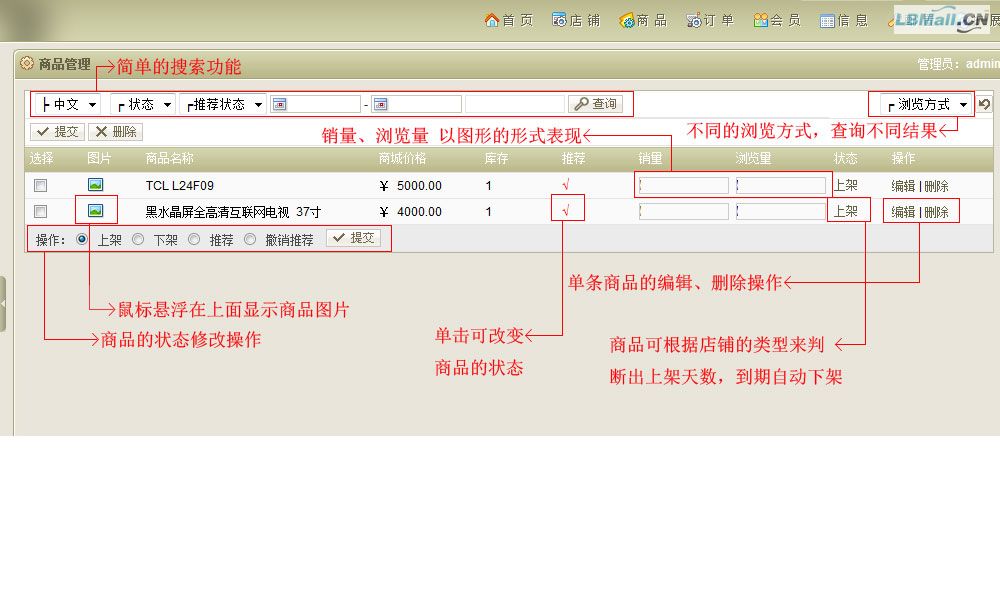
Task: Expand the left sidebar collapse handle
Action: point(3,304)
